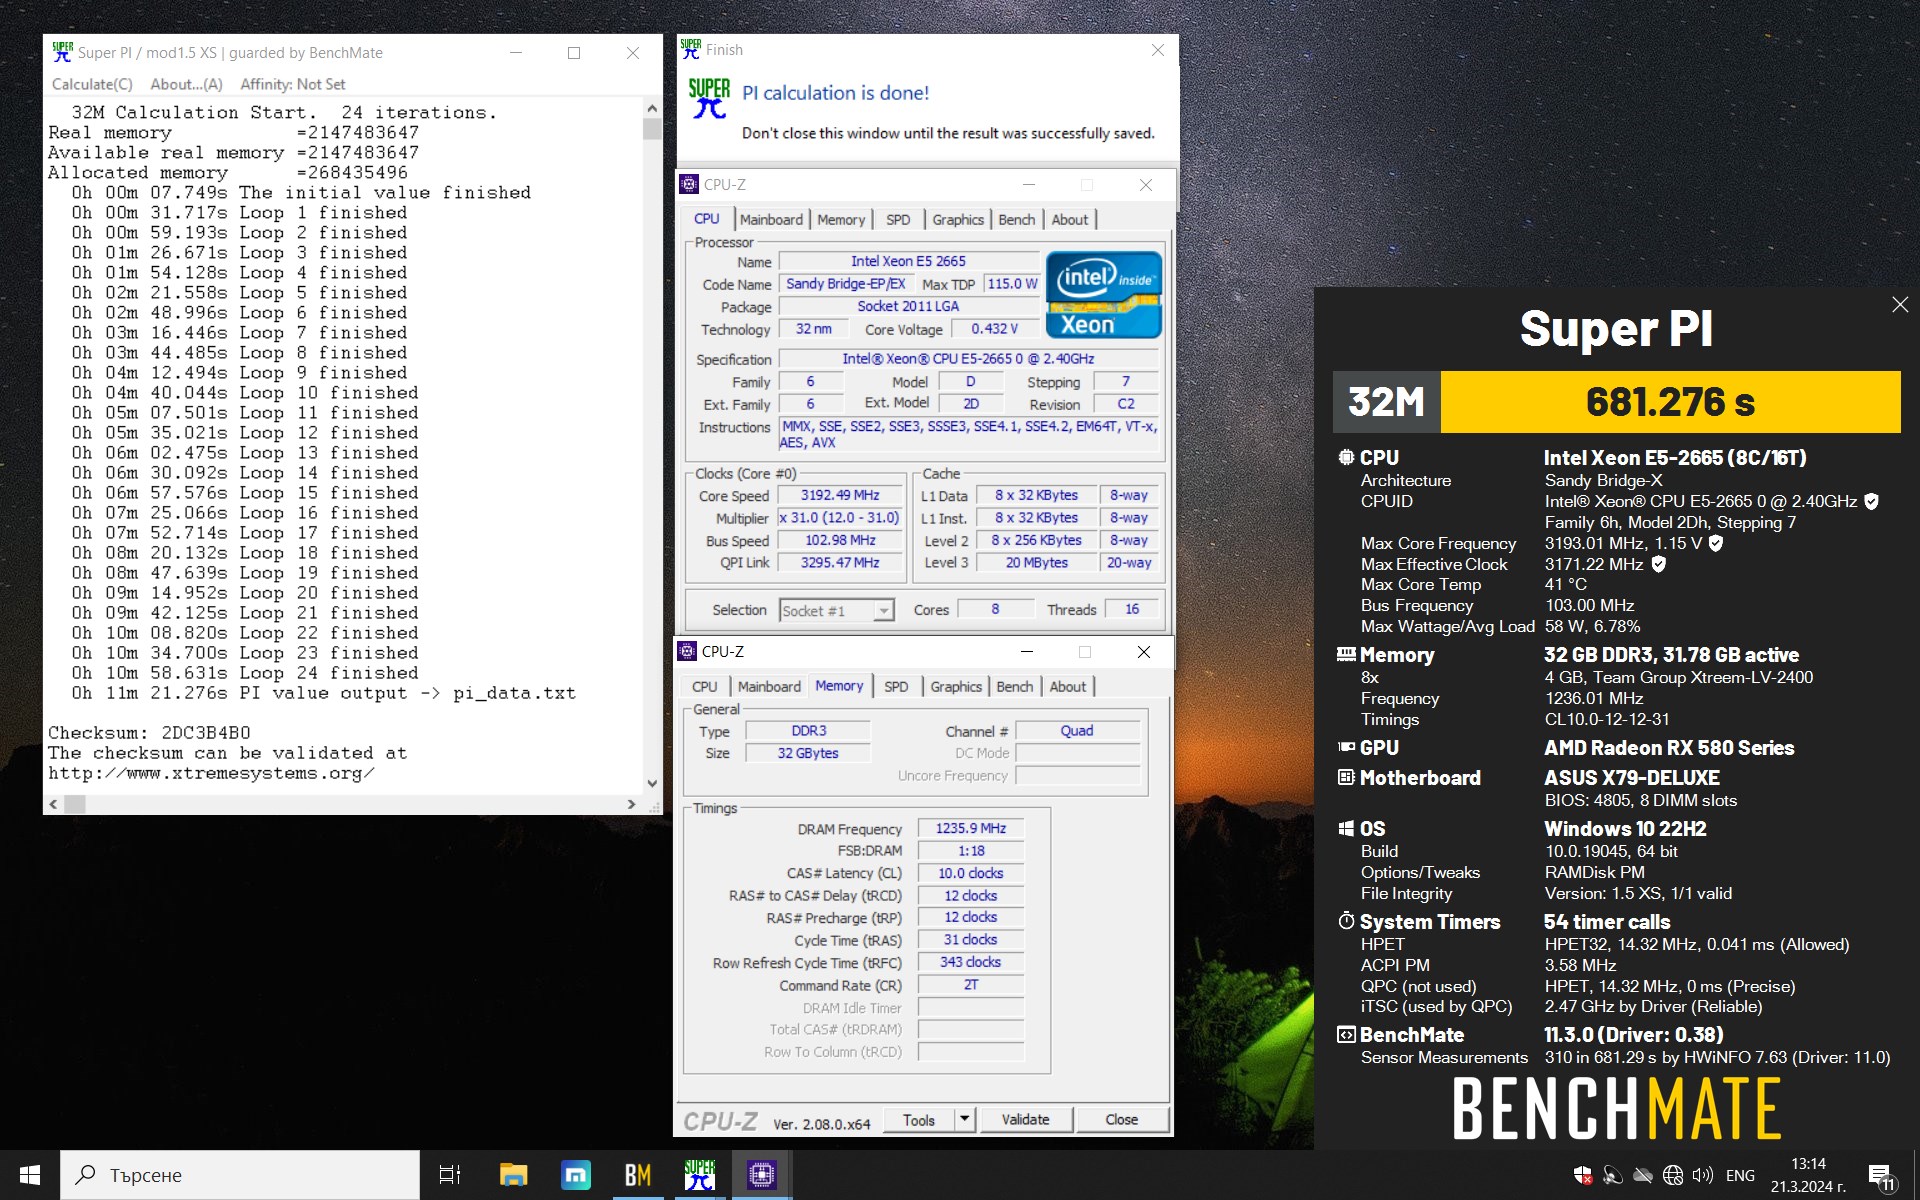Open the About...(A) menu in Super PI
The width and height of the screenshot is (1920, 1200).
[x=187, y=85]
